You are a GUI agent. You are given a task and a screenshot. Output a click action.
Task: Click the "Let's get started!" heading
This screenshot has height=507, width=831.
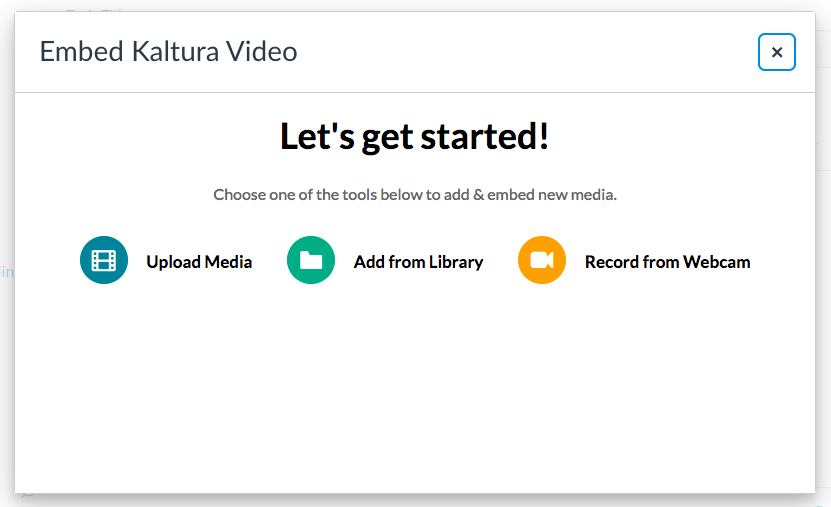(414, 137)
